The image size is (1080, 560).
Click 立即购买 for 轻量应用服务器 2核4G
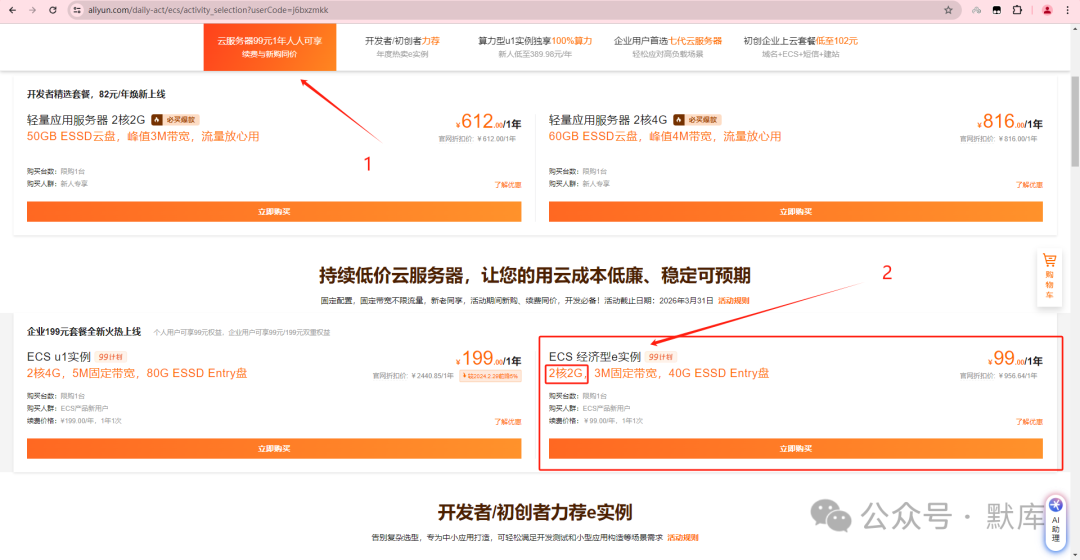click(796, 211)
